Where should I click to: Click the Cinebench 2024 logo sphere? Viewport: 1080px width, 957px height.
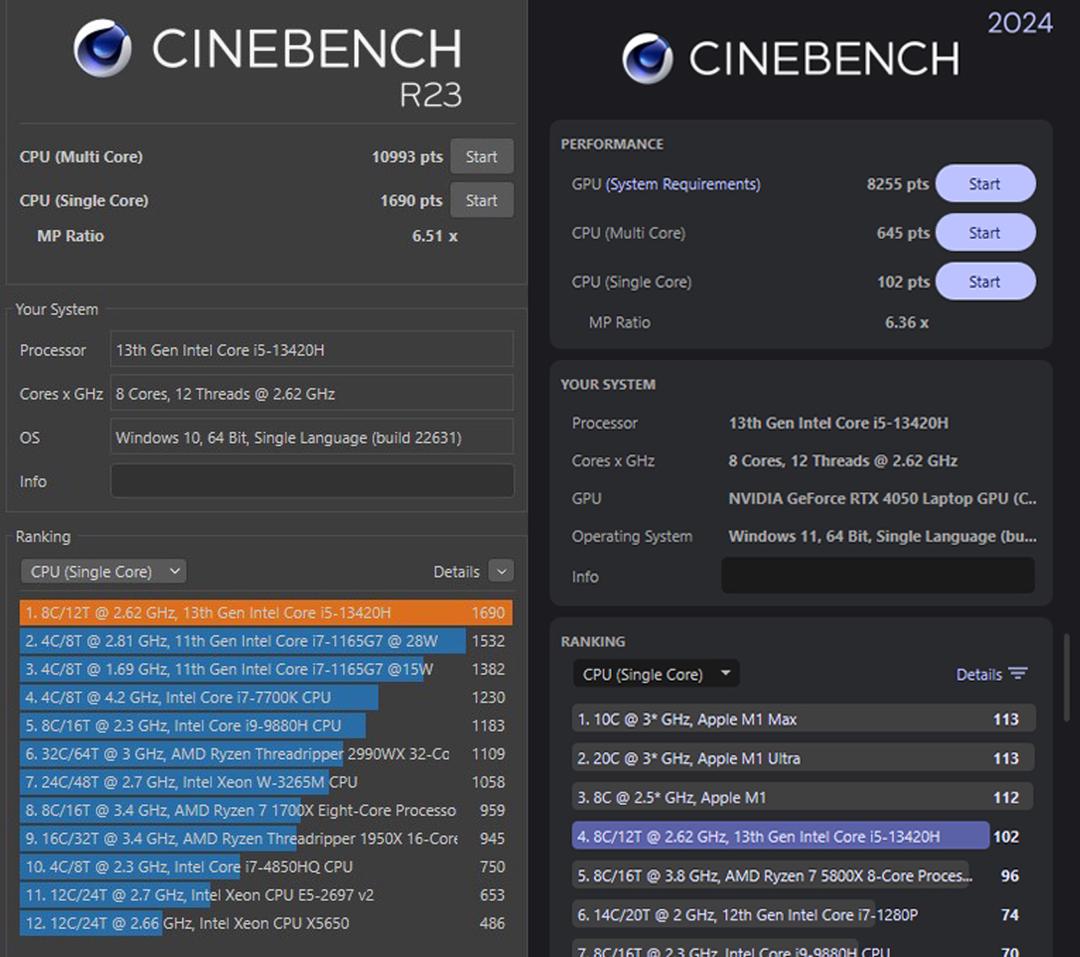click(x=647, y=59)
